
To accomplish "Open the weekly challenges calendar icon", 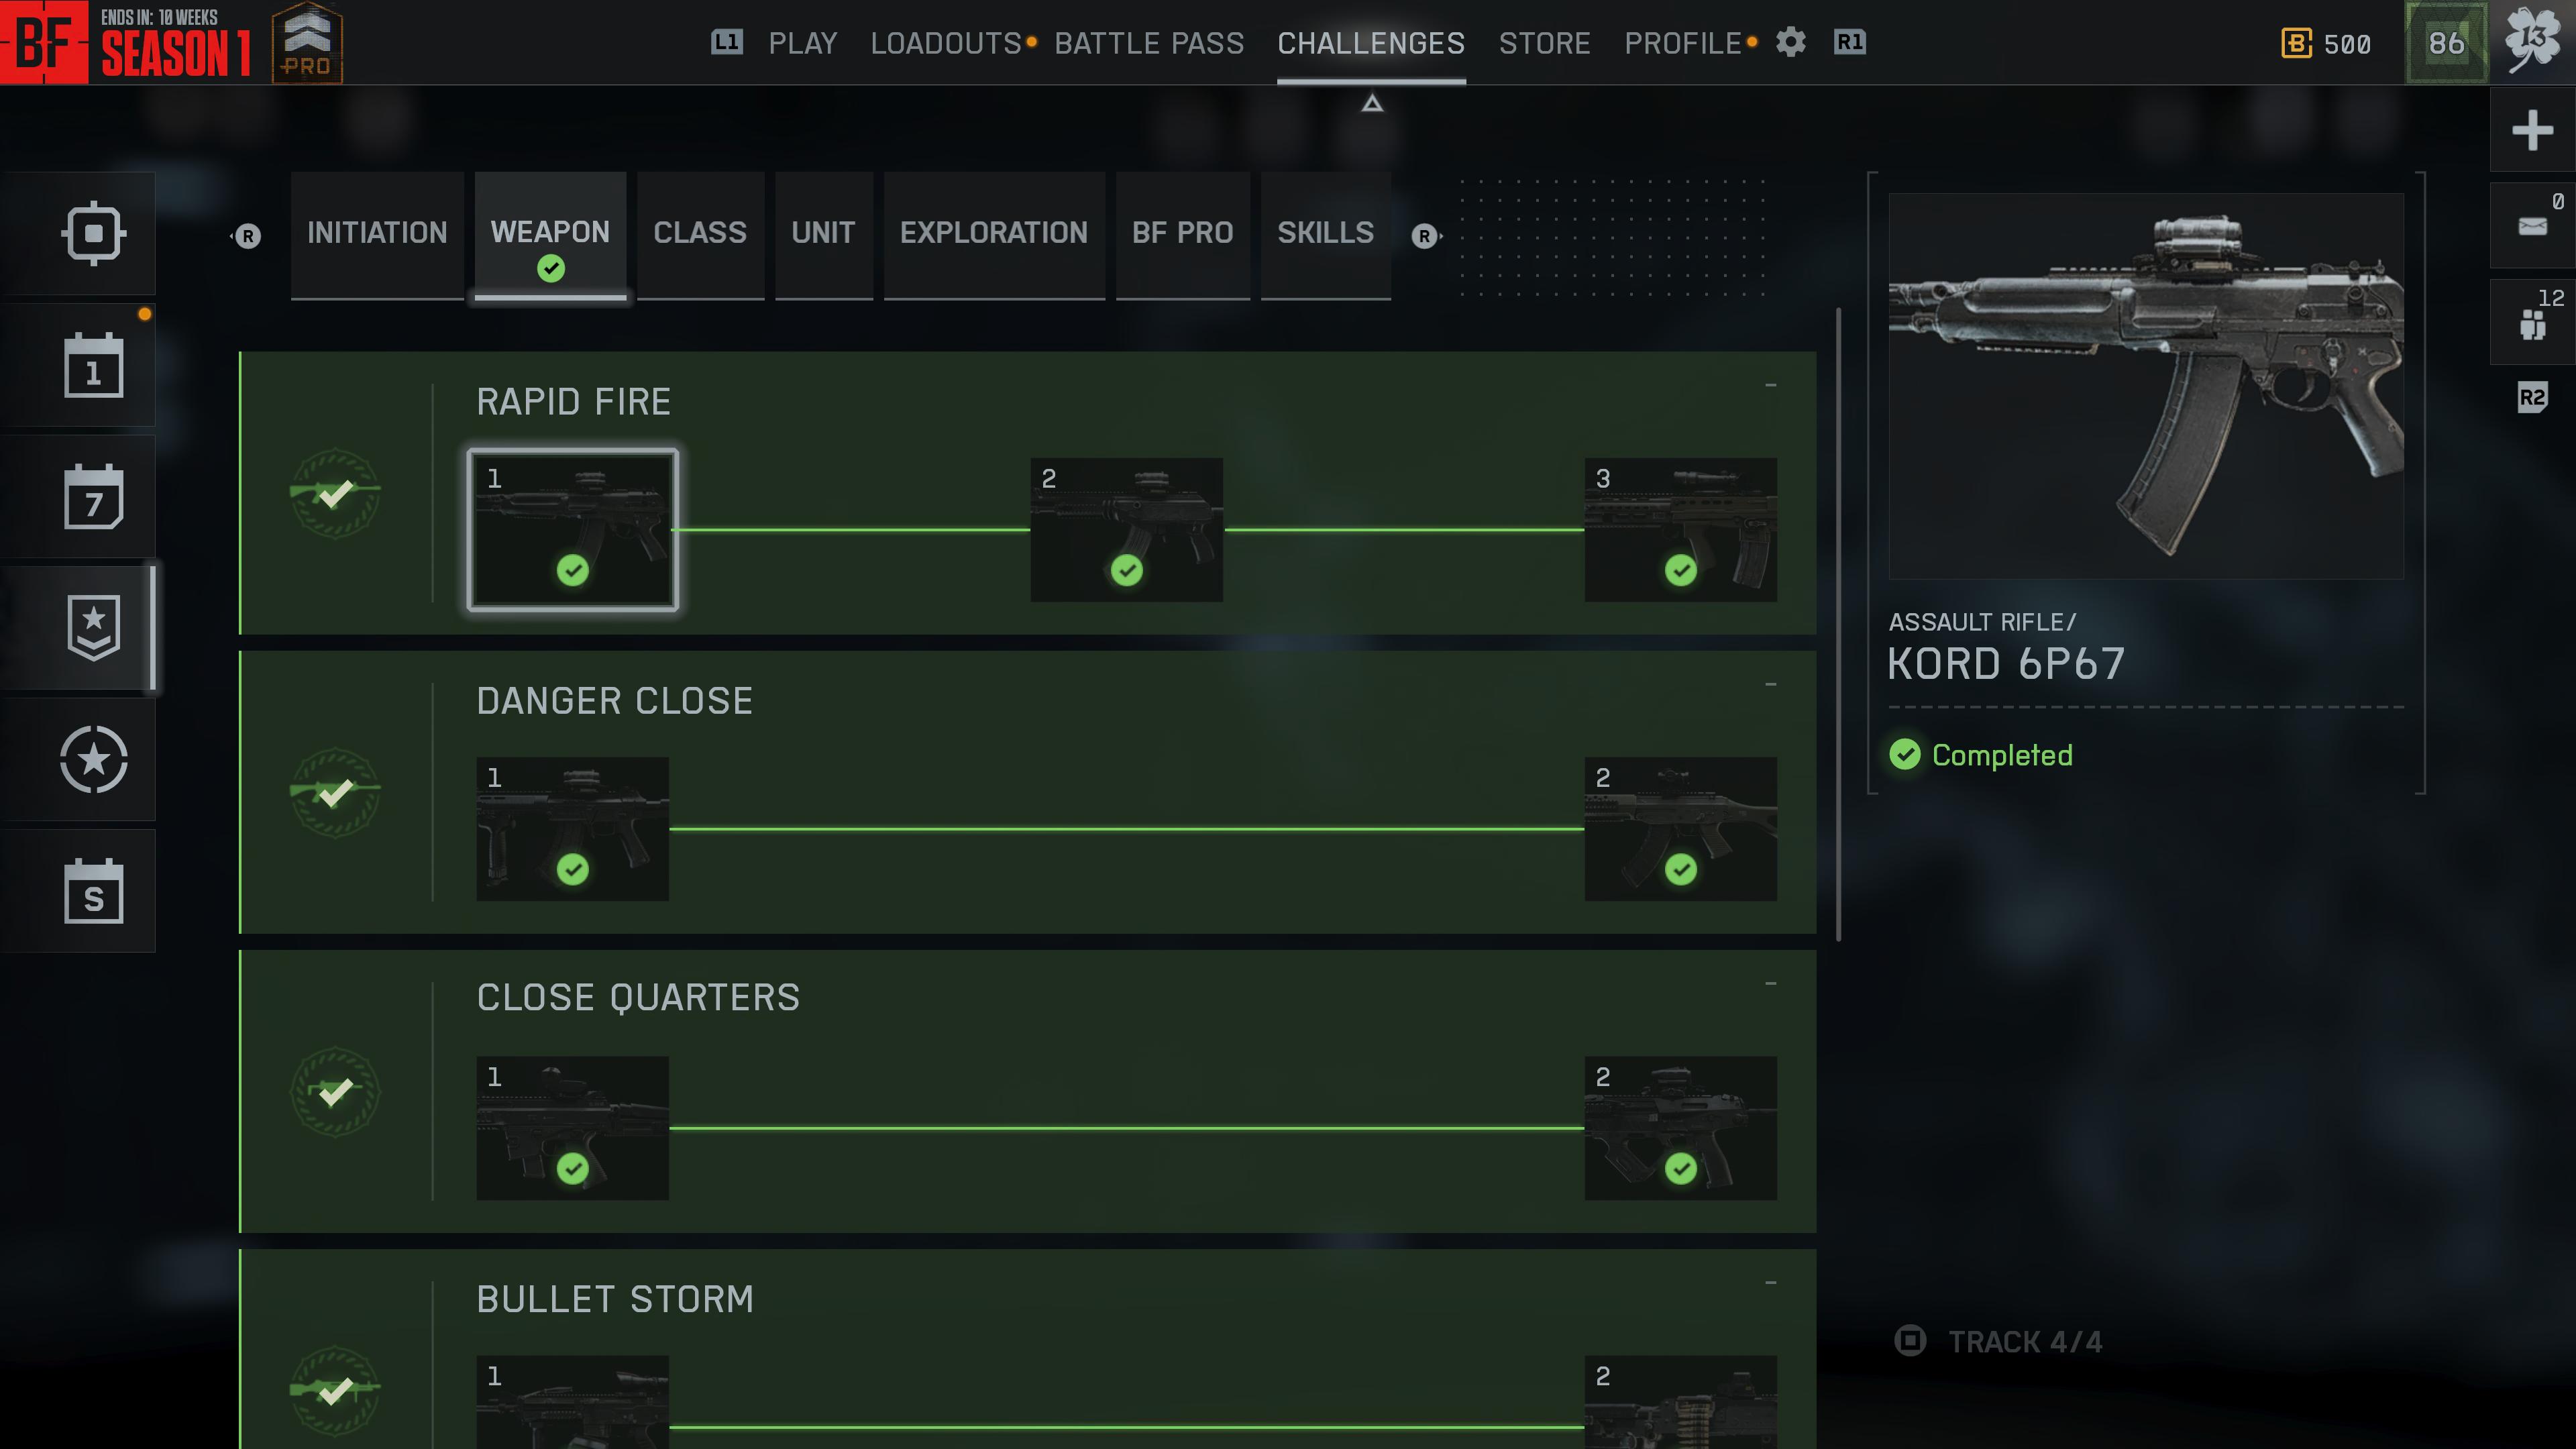I will 93,497.
